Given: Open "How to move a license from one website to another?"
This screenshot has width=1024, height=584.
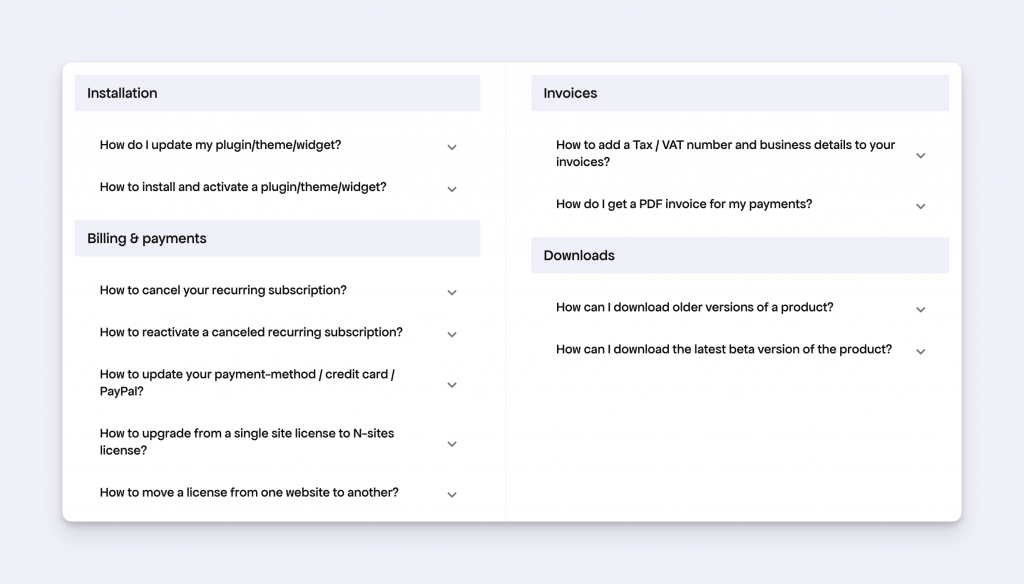Looking at the screenshot, I should click(x=452, y=494).
